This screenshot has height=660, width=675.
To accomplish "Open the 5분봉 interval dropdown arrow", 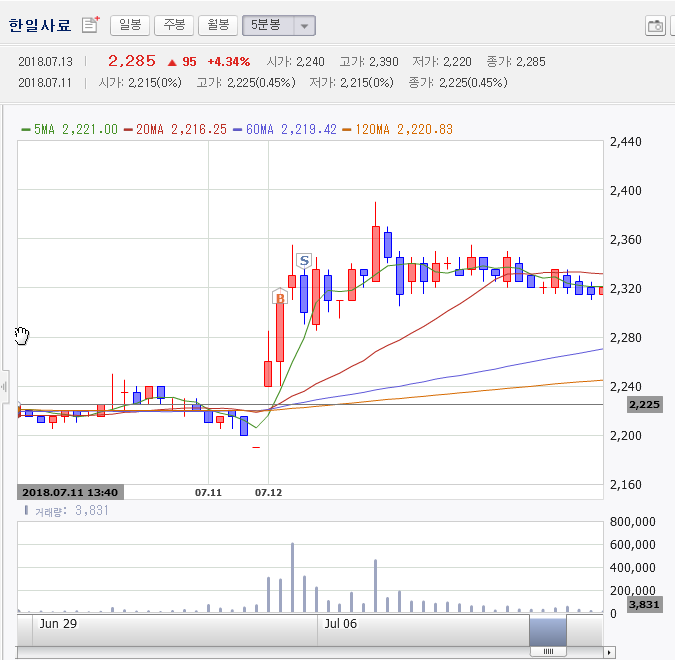I will pyautogui.click(x=305, y=26).
